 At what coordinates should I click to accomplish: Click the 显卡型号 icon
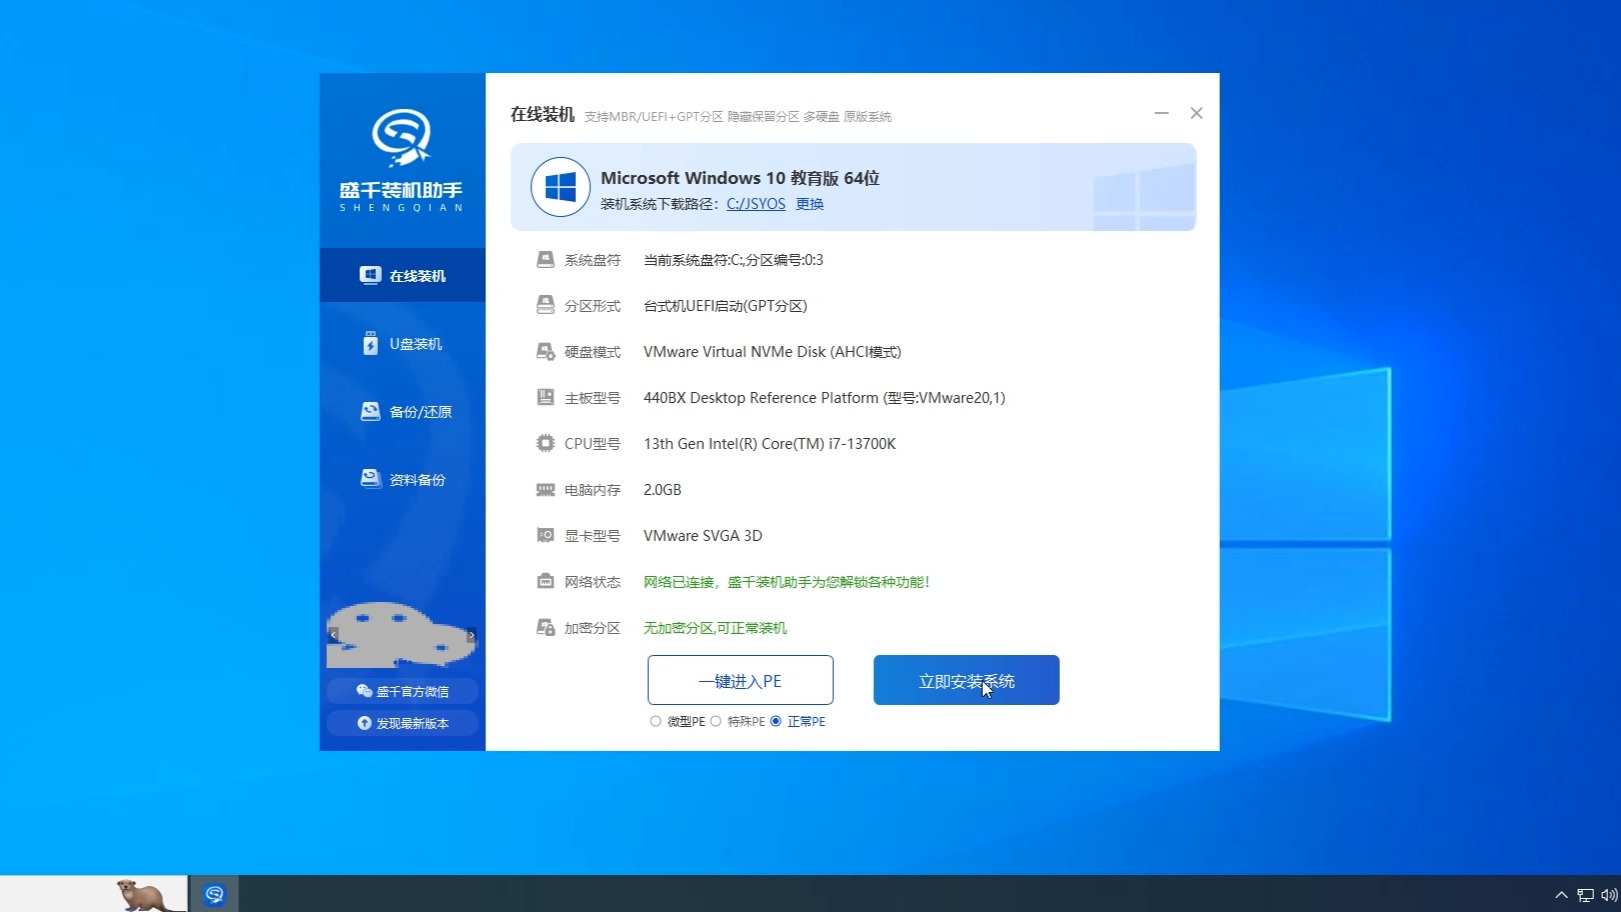tap(545, 536)
